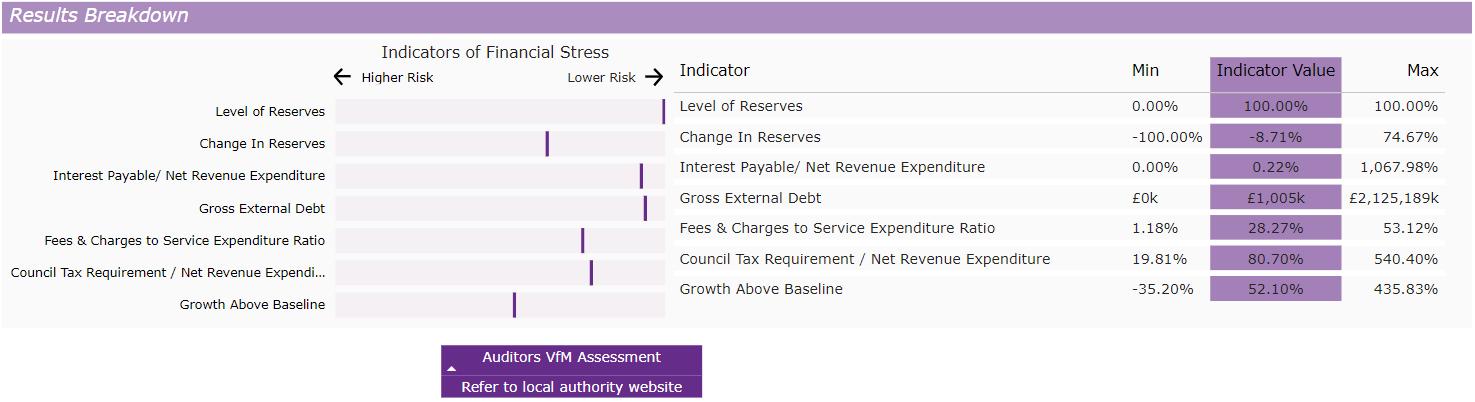This screenshot has width=1475, height=402.
Task: Select the Indicator Value column header
Action: point(1275,71)
